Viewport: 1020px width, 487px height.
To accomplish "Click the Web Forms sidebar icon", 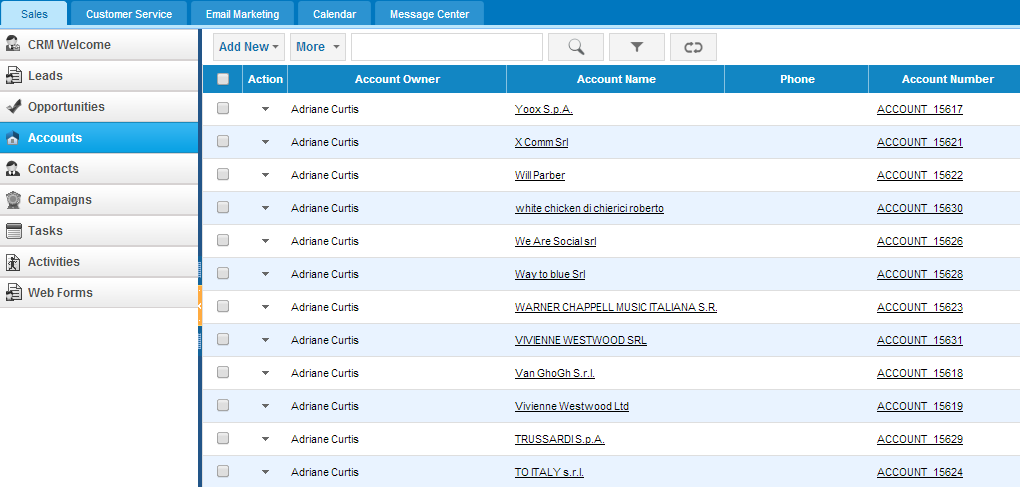I will [12, 293].
